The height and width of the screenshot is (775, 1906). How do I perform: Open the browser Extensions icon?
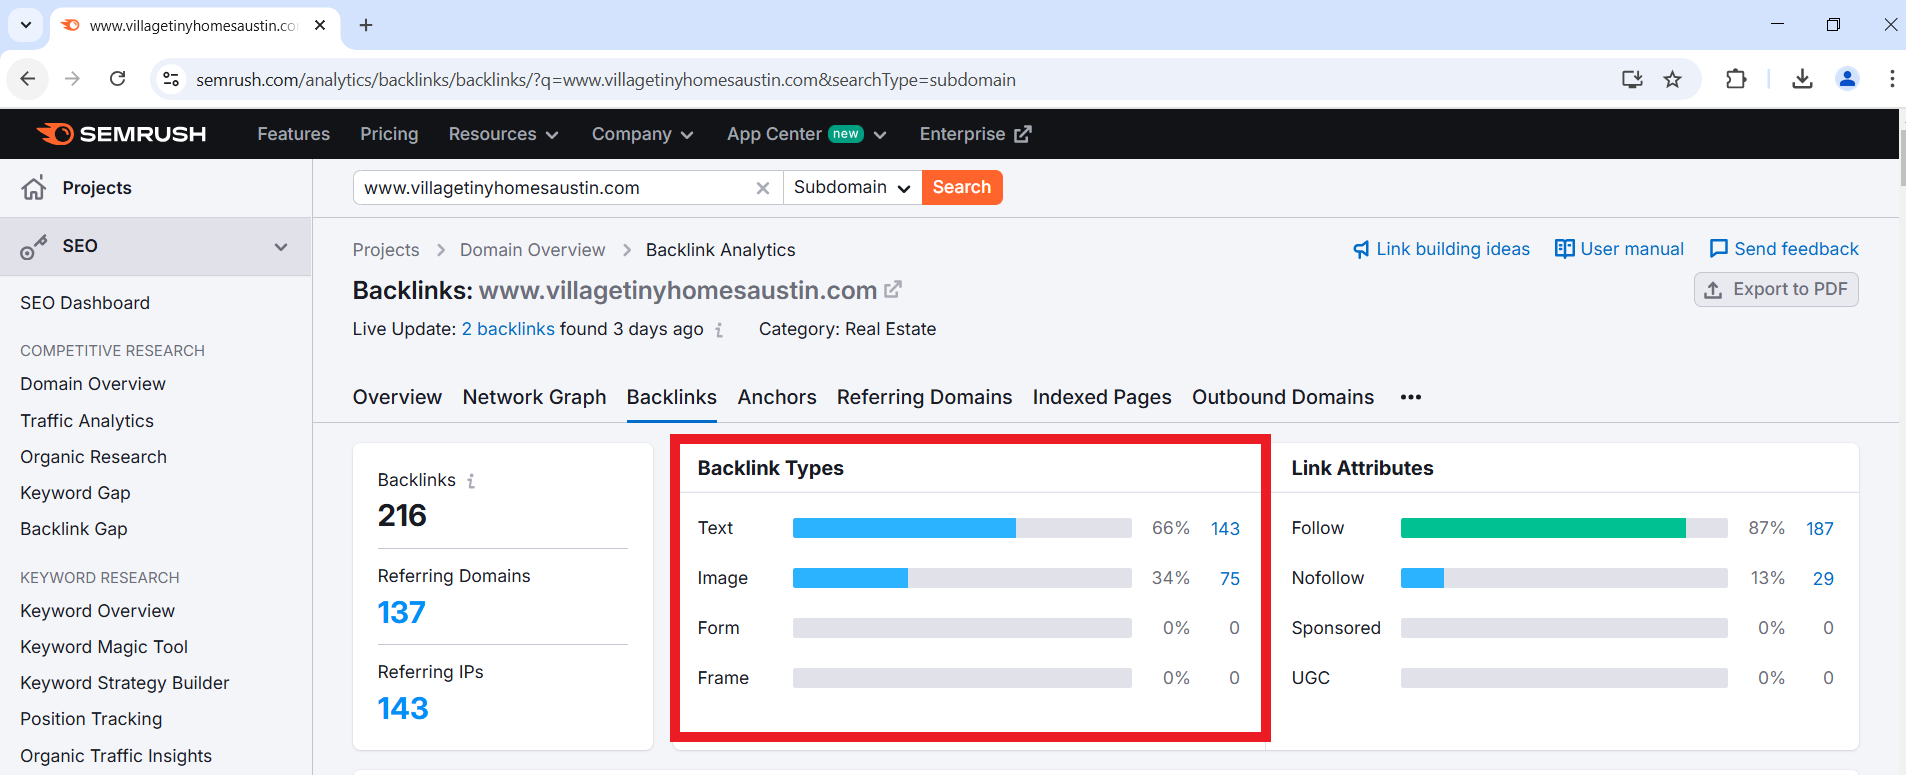tap(1736, 80)
